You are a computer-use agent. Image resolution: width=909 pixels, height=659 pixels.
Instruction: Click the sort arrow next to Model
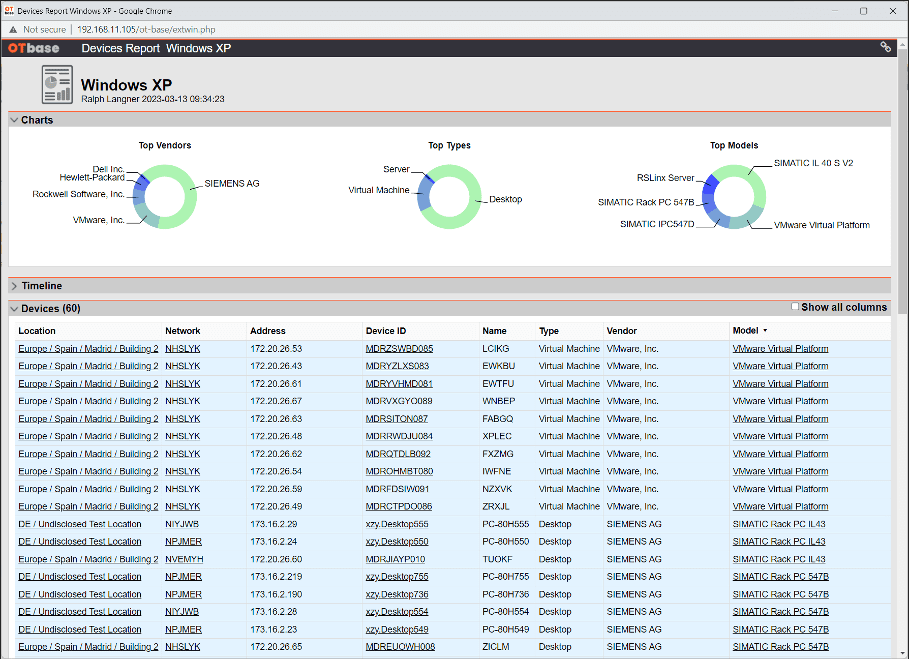(765, 330)
